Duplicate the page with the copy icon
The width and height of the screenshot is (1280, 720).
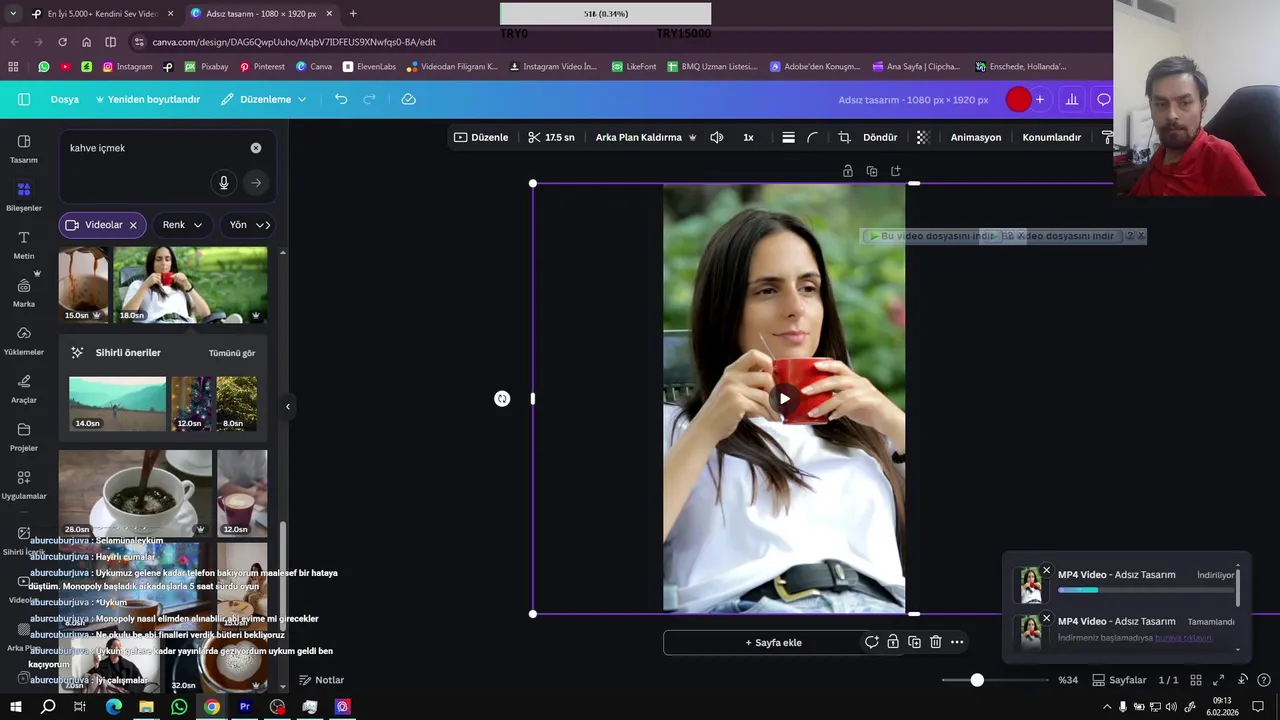pyautogui.click(x=914, y=642)
